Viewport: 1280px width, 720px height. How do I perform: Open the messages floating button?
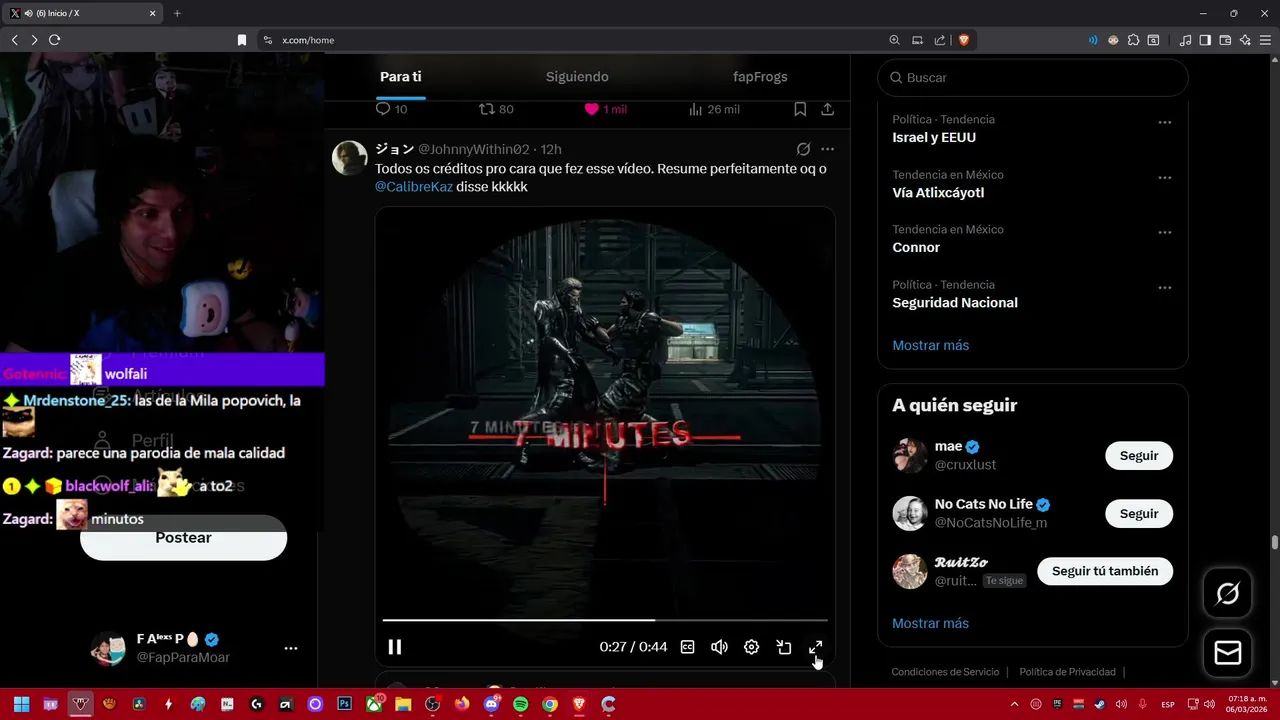point(1228,653)
